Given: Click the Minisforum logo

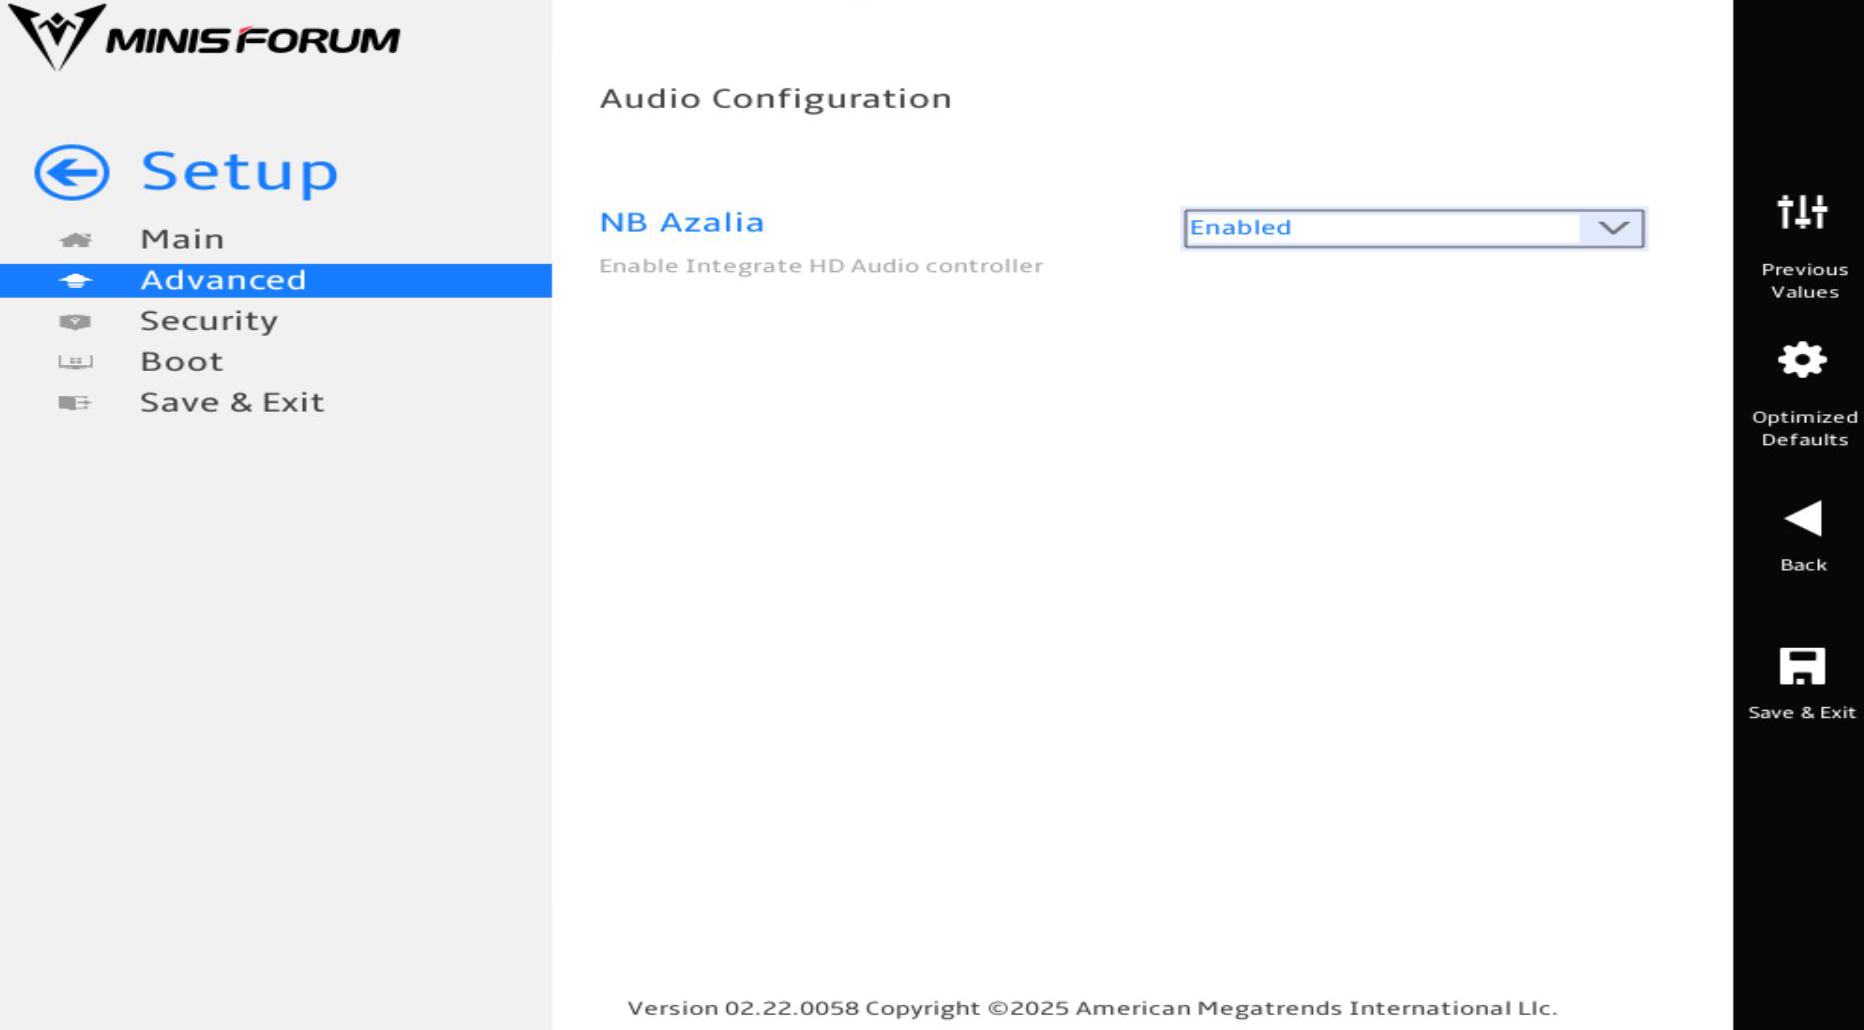Looking at the screenshot, I should point(204,37).
